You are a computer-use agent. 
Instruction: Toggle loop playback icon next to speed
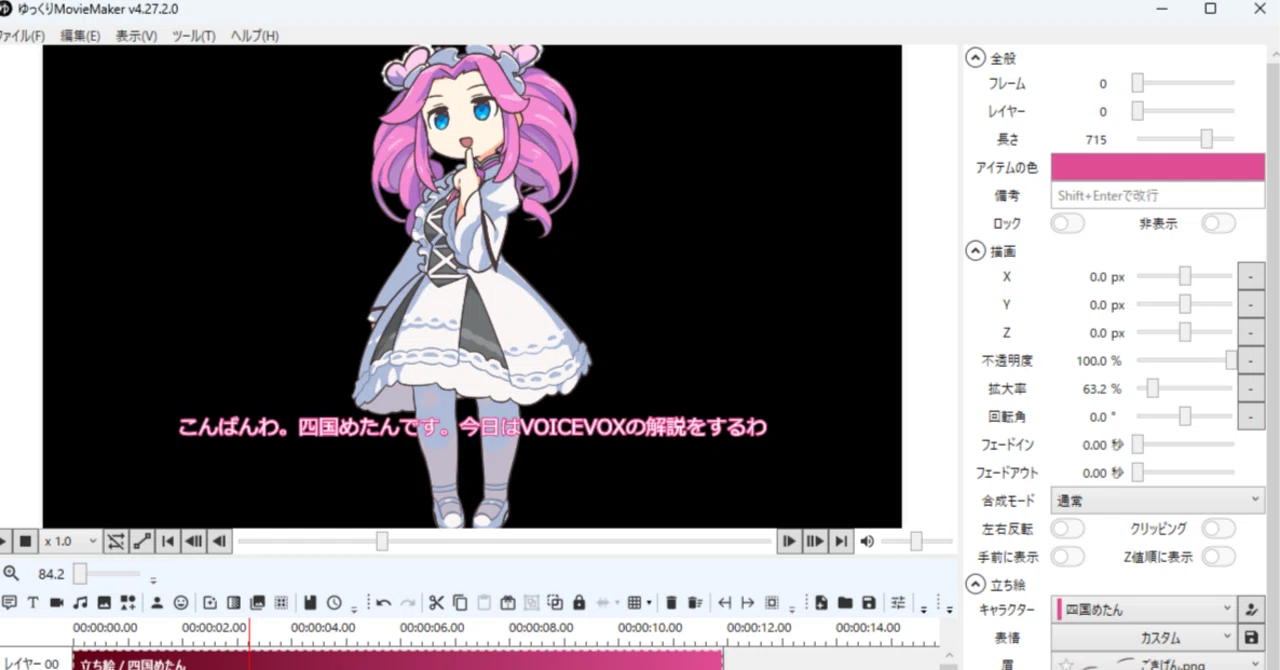(116, 541)
